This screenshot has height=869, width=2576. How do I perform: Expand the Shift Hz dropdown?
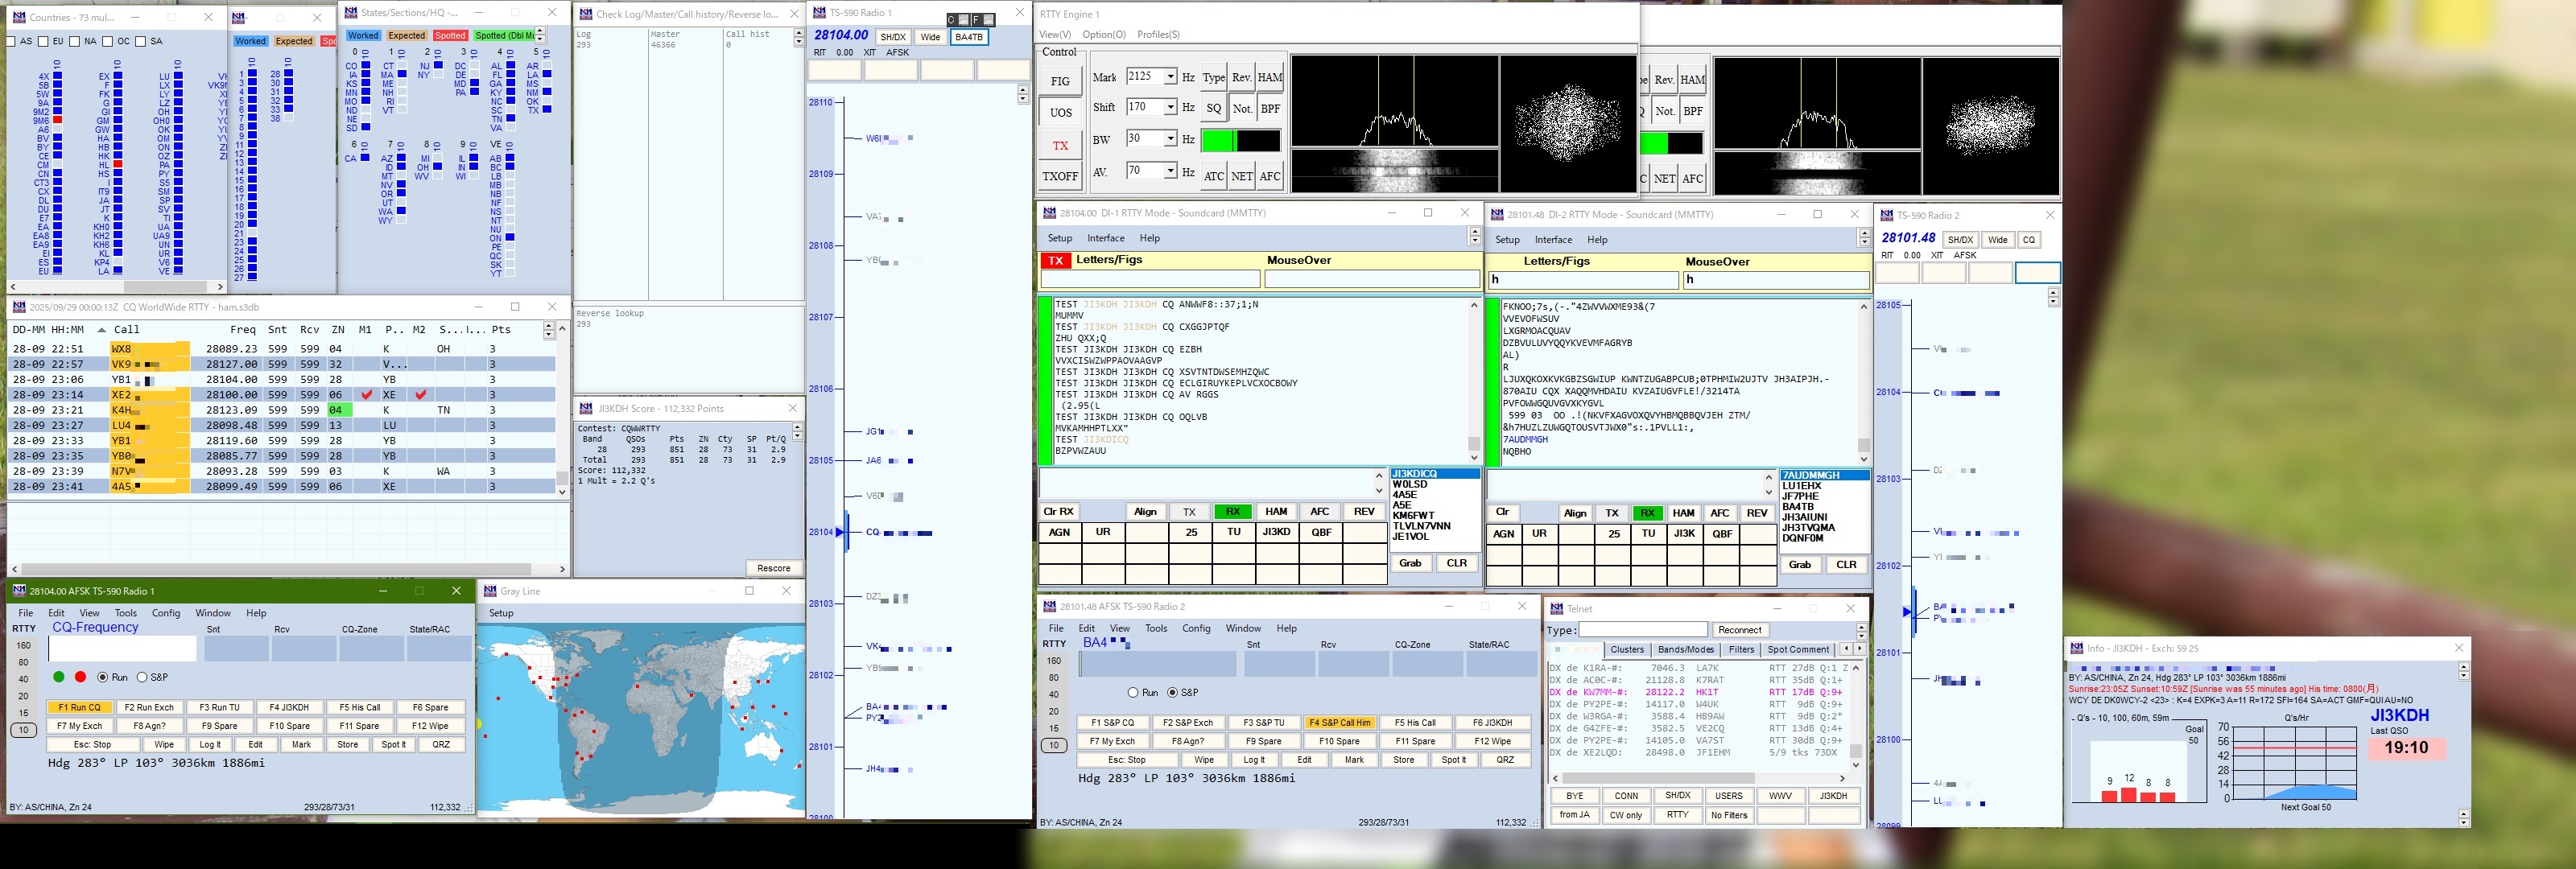click(x=1170, y=107)
